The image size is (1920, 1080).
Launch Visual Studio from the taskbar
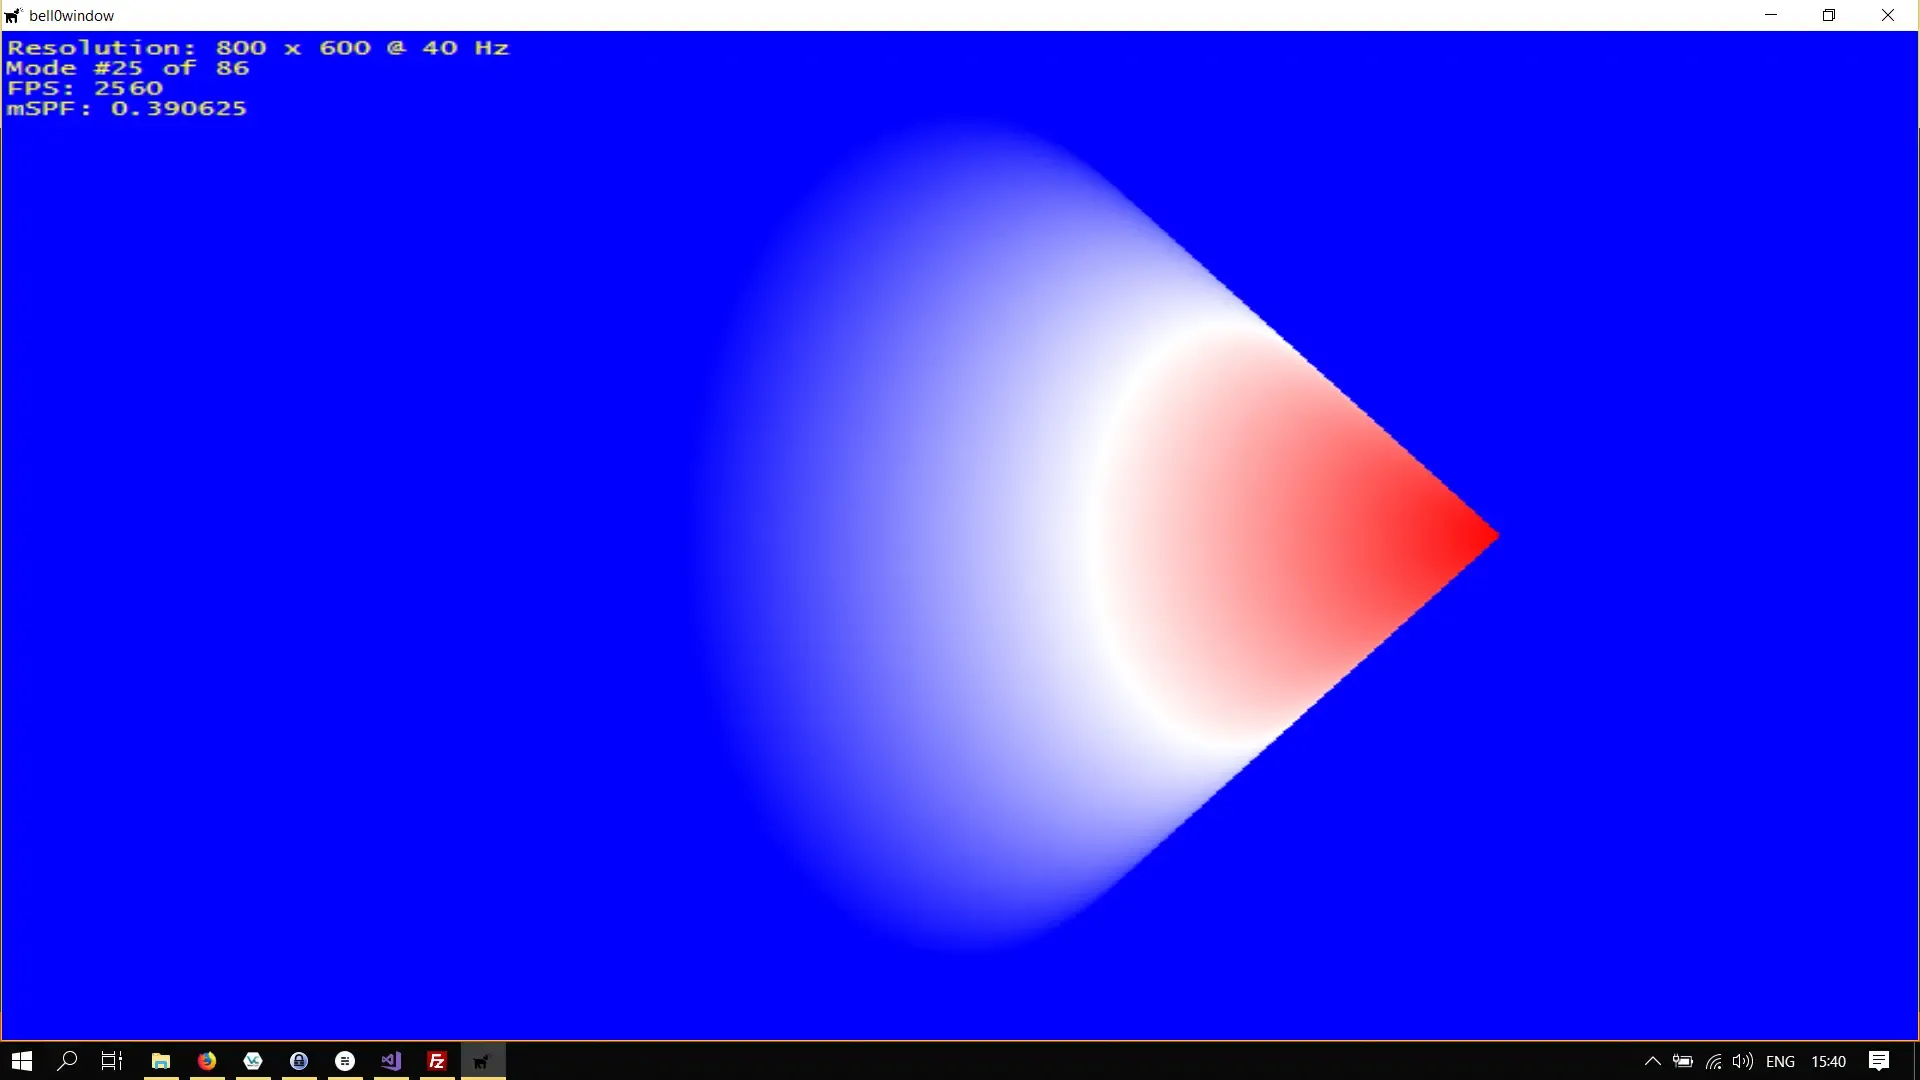[390, 1061]
